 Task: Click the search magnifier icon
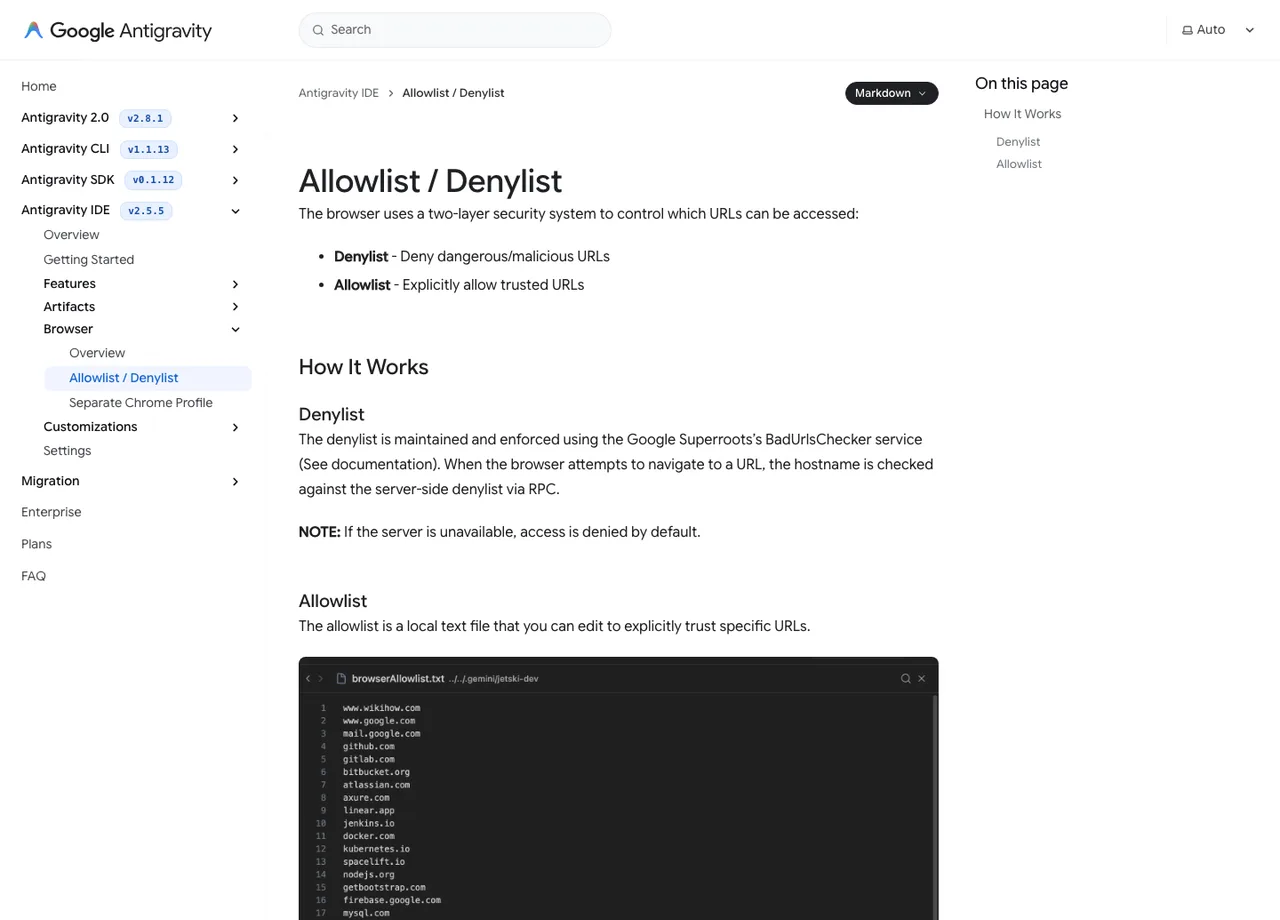(x=318, y=30)
